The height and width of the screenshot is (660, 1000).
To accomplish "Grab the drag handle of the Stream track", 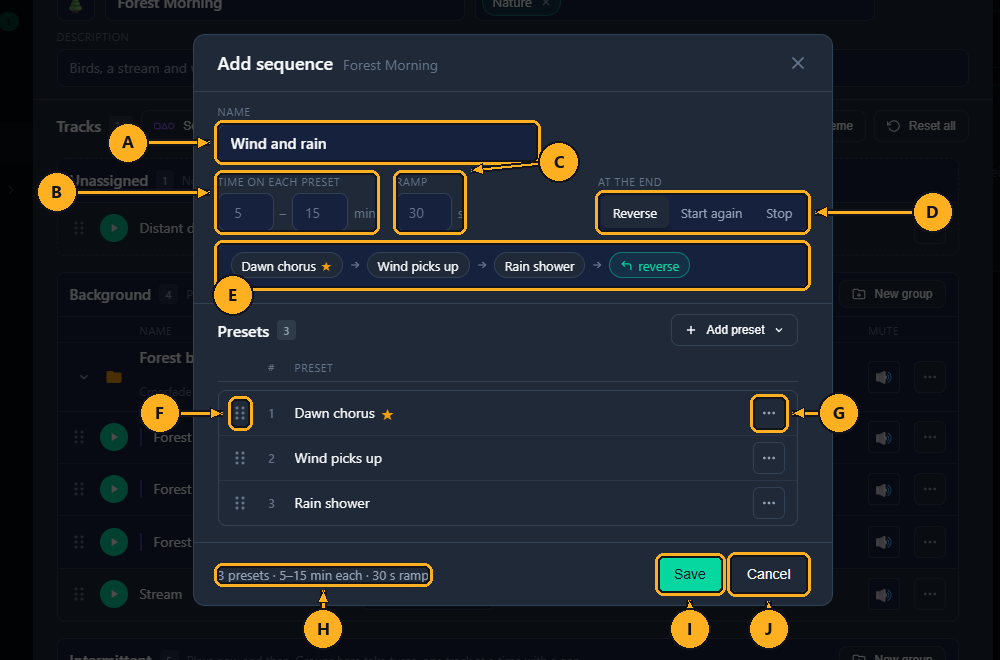I will [79, 594].
